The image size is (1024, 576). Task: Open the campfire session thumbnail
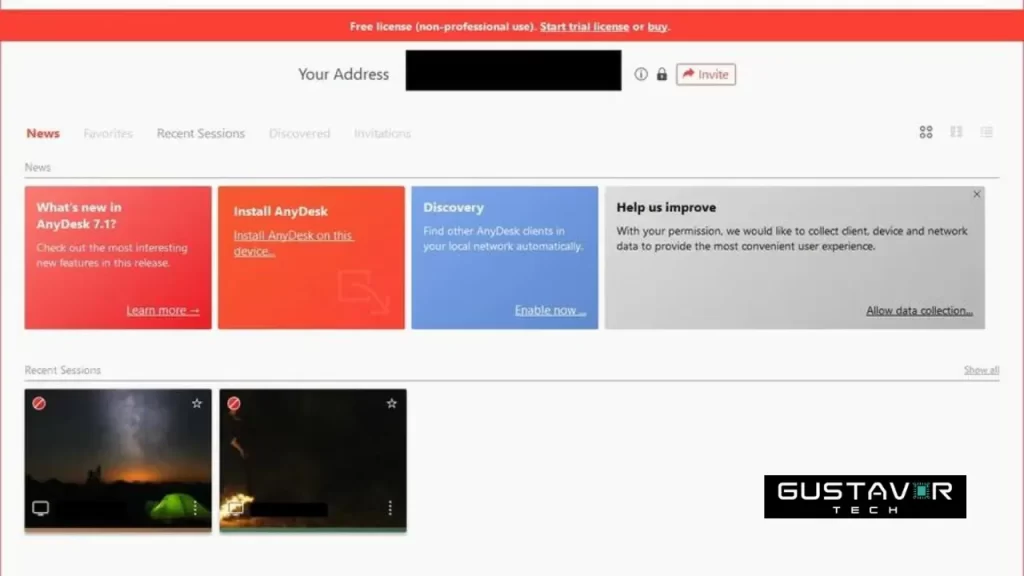[313, 460]
